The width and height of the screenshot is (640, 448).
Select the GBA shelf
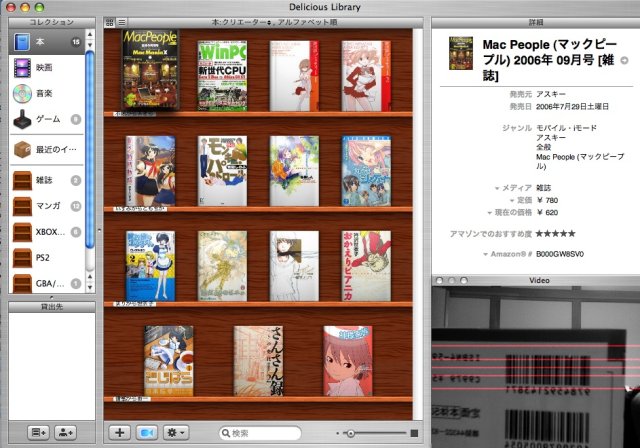pyautogui.click(x=47, y=283)
